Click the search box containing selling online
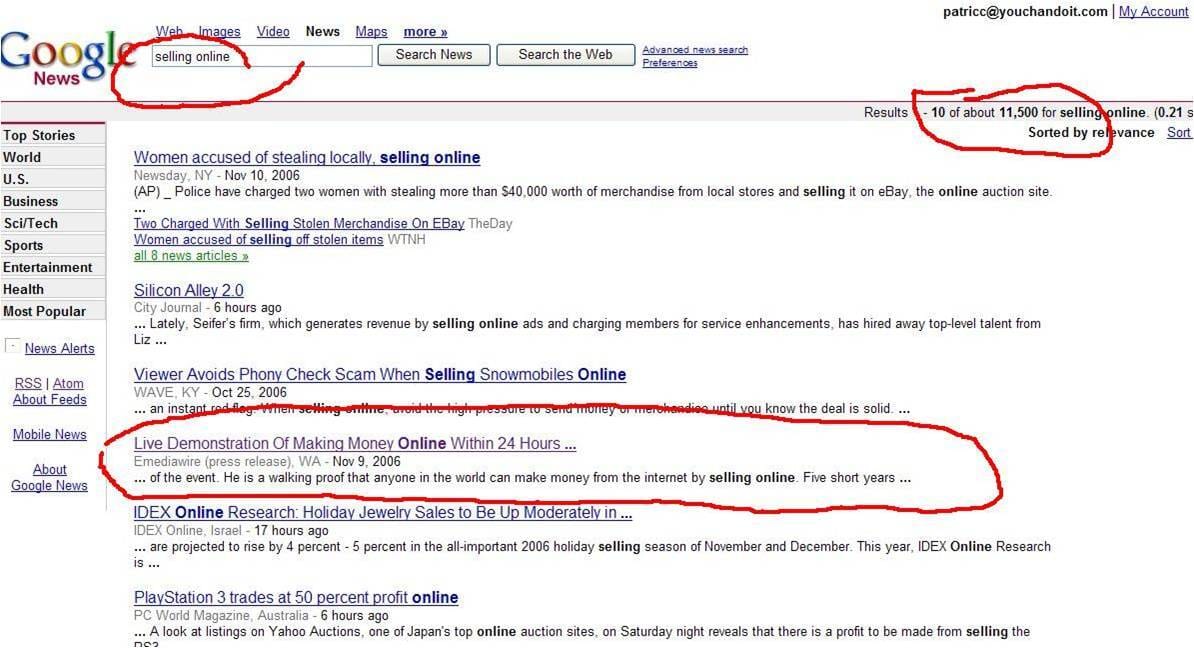Viewport: 1194px width, 648px height. (262, 56)
